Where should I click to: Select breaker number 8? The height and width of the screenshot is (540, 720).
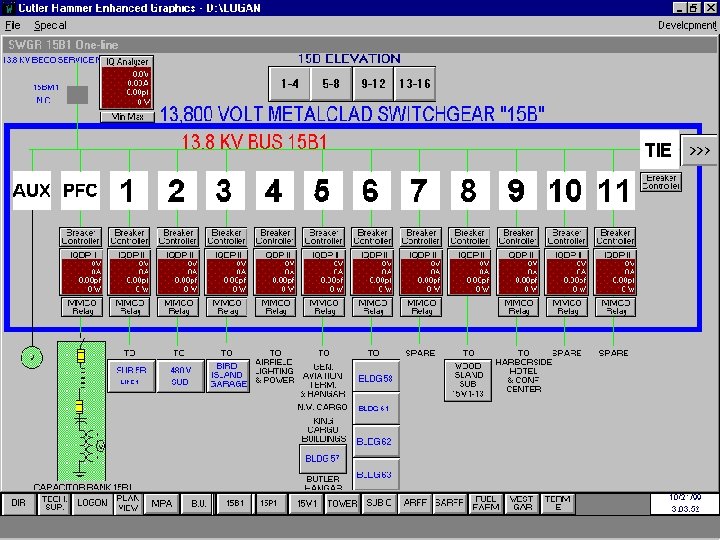click(470, 190)
